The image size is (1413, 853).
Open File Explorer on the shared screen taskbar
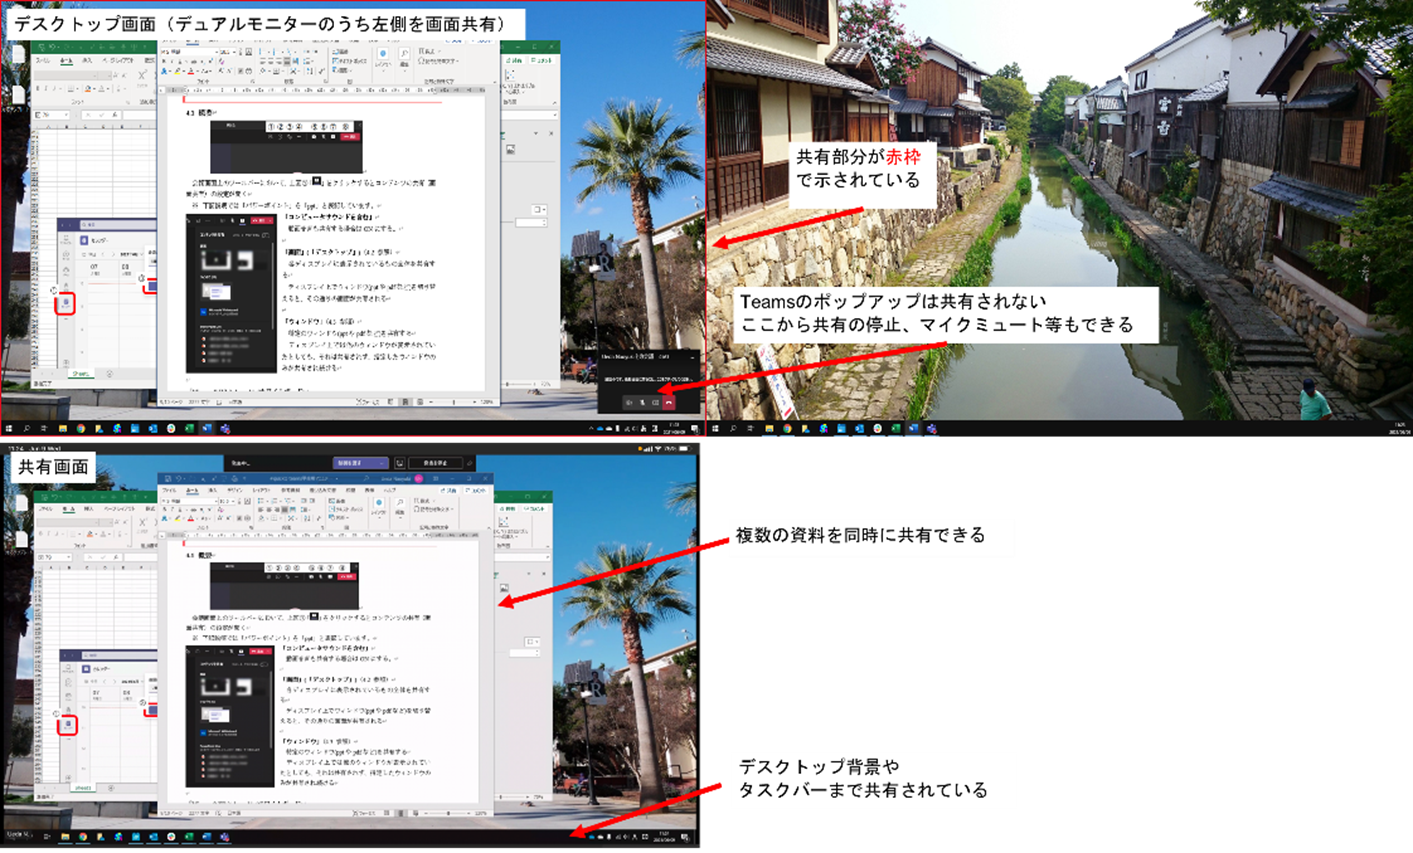pos(65,836)
